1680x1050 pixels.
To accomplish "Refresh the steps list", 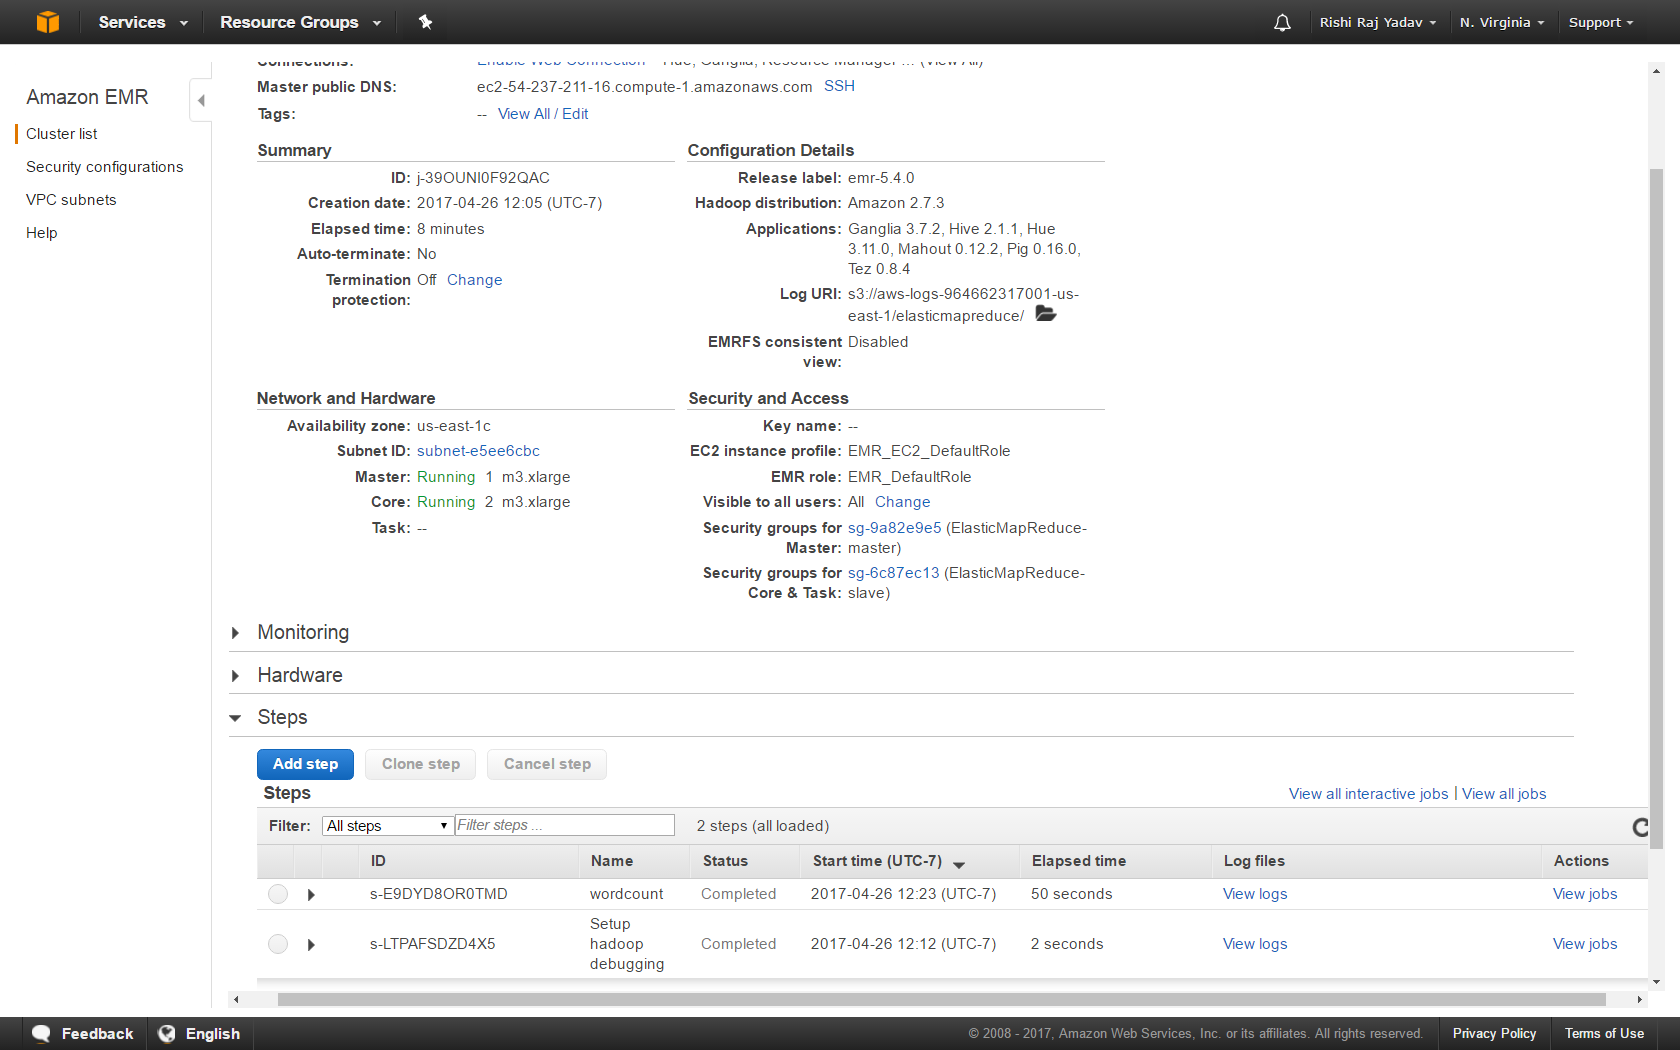I will tap(1640, 827).
